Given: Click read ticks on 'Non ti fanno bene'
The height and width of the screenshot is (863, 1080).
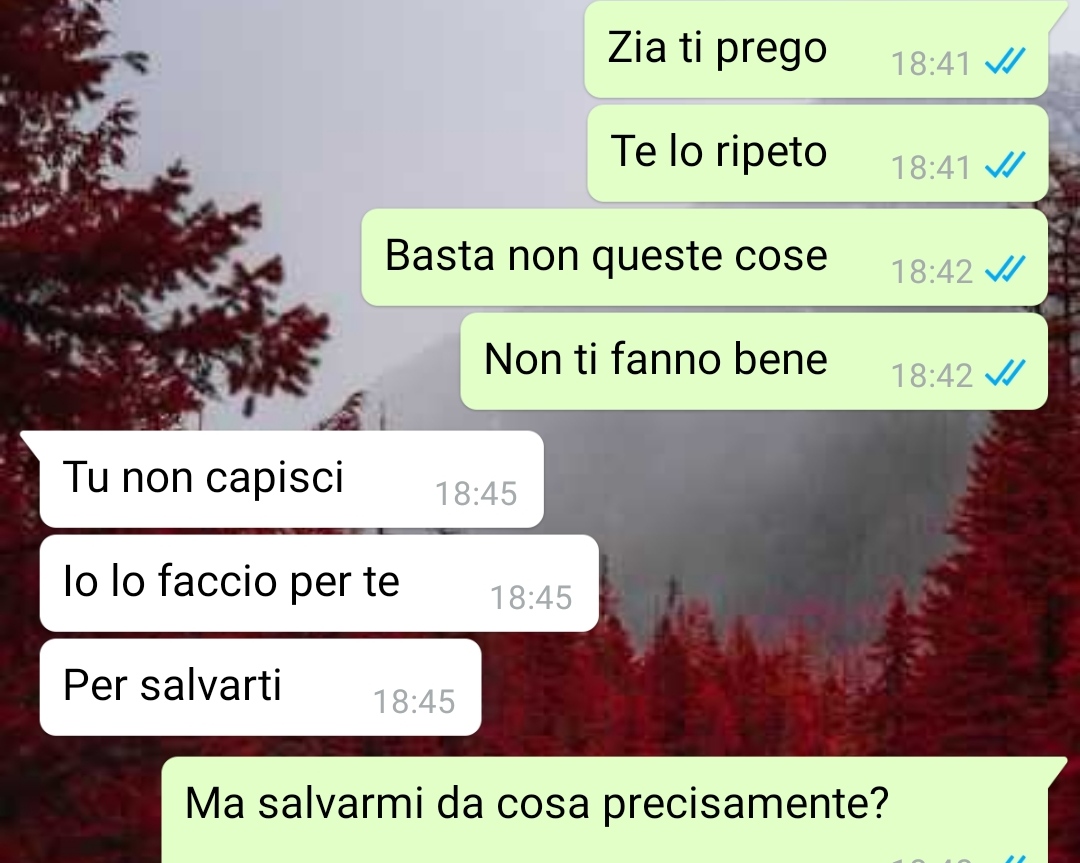Looking at the screenshot, I should (1005, 373).
